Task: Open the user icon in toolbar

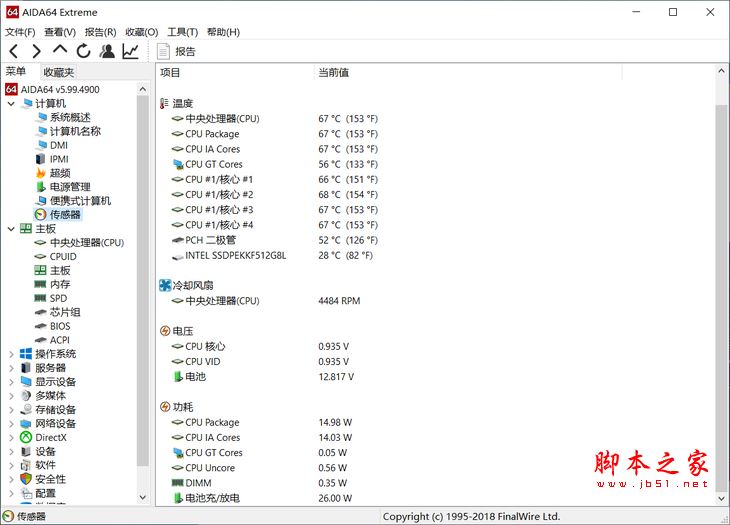Action: pyautogui.click(x=107, y=51)
